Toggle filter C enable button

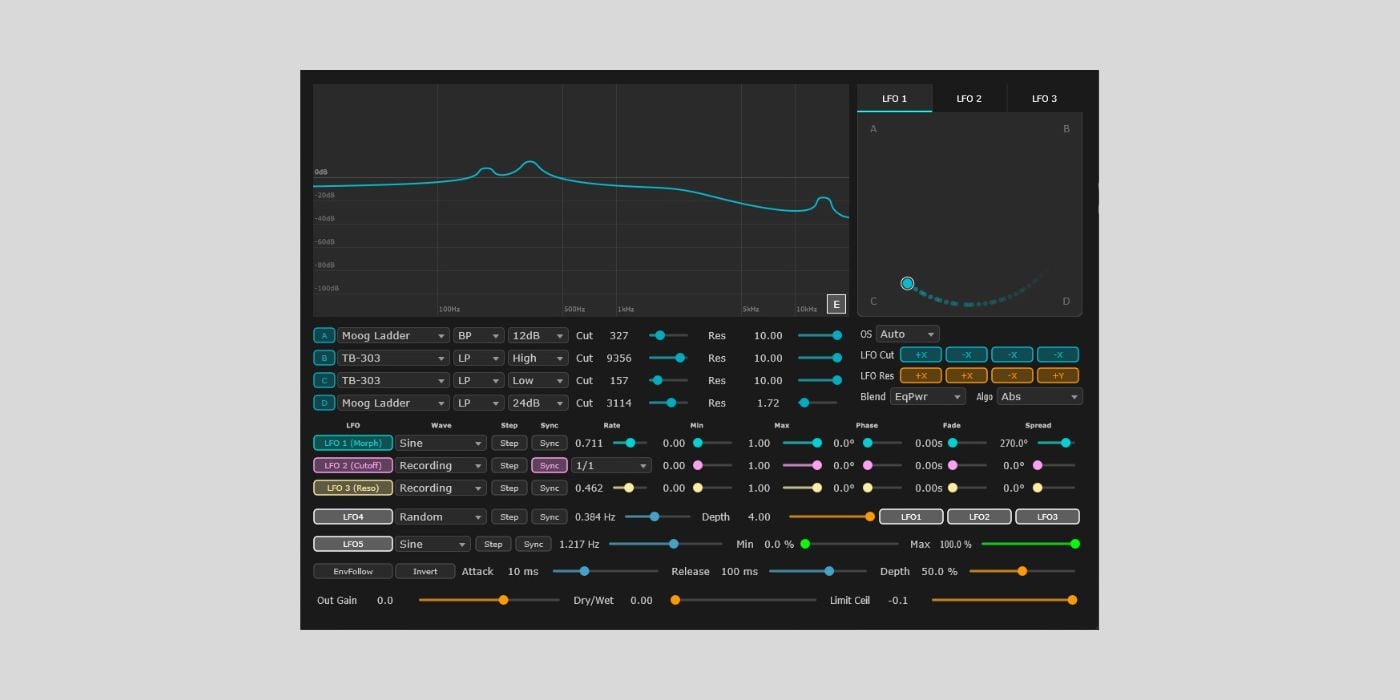tap(324, 380)
